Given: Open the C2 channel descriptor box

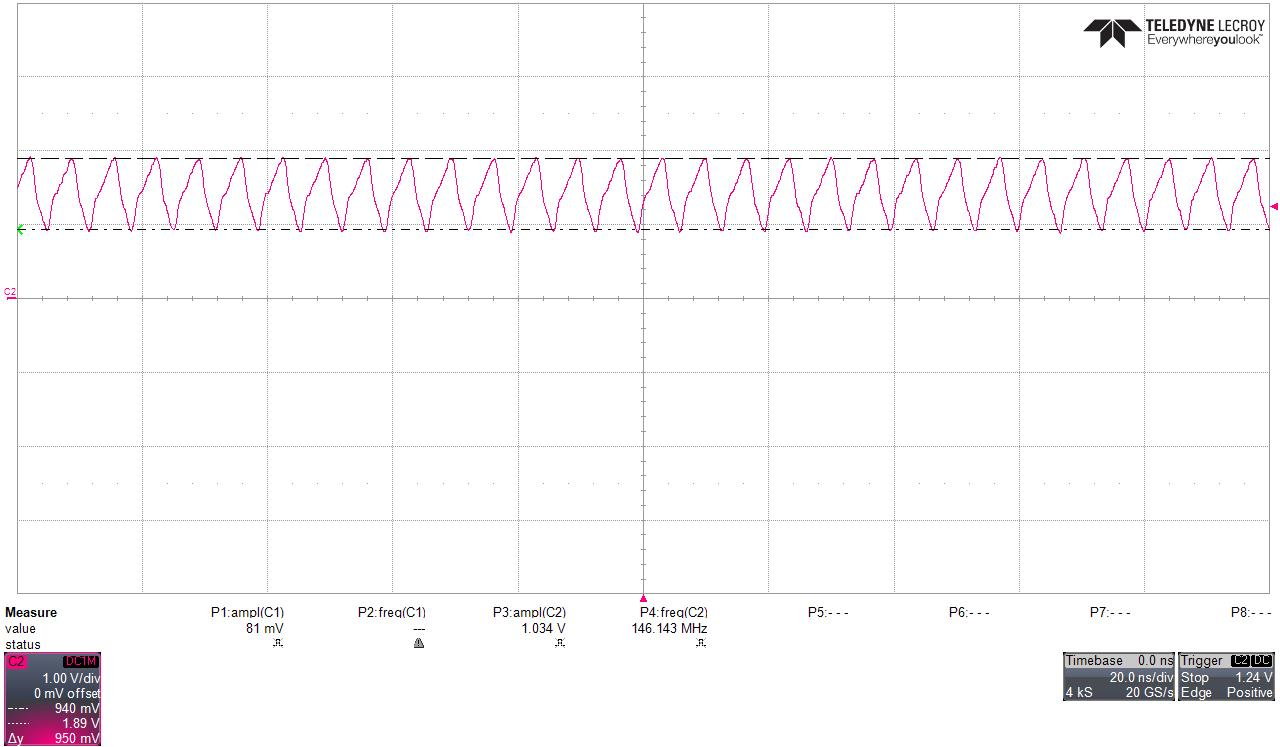Looking at the screenshot, I should click(x=53, y=700).
